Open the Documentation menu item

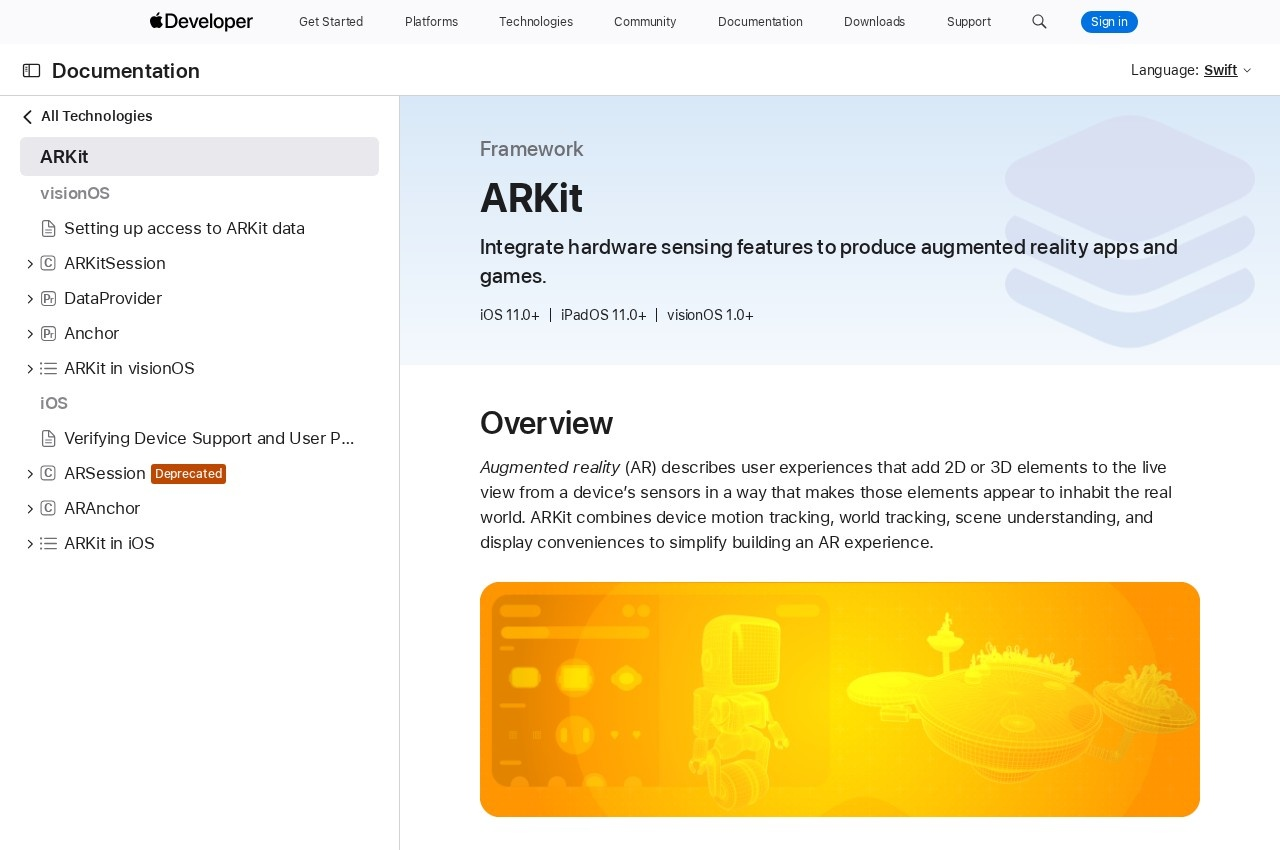760,21
